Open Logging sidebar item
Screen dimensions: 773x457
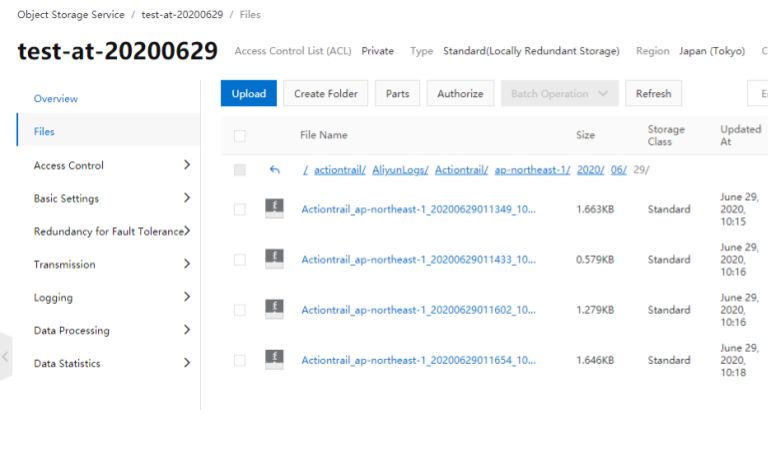point(53,298)
